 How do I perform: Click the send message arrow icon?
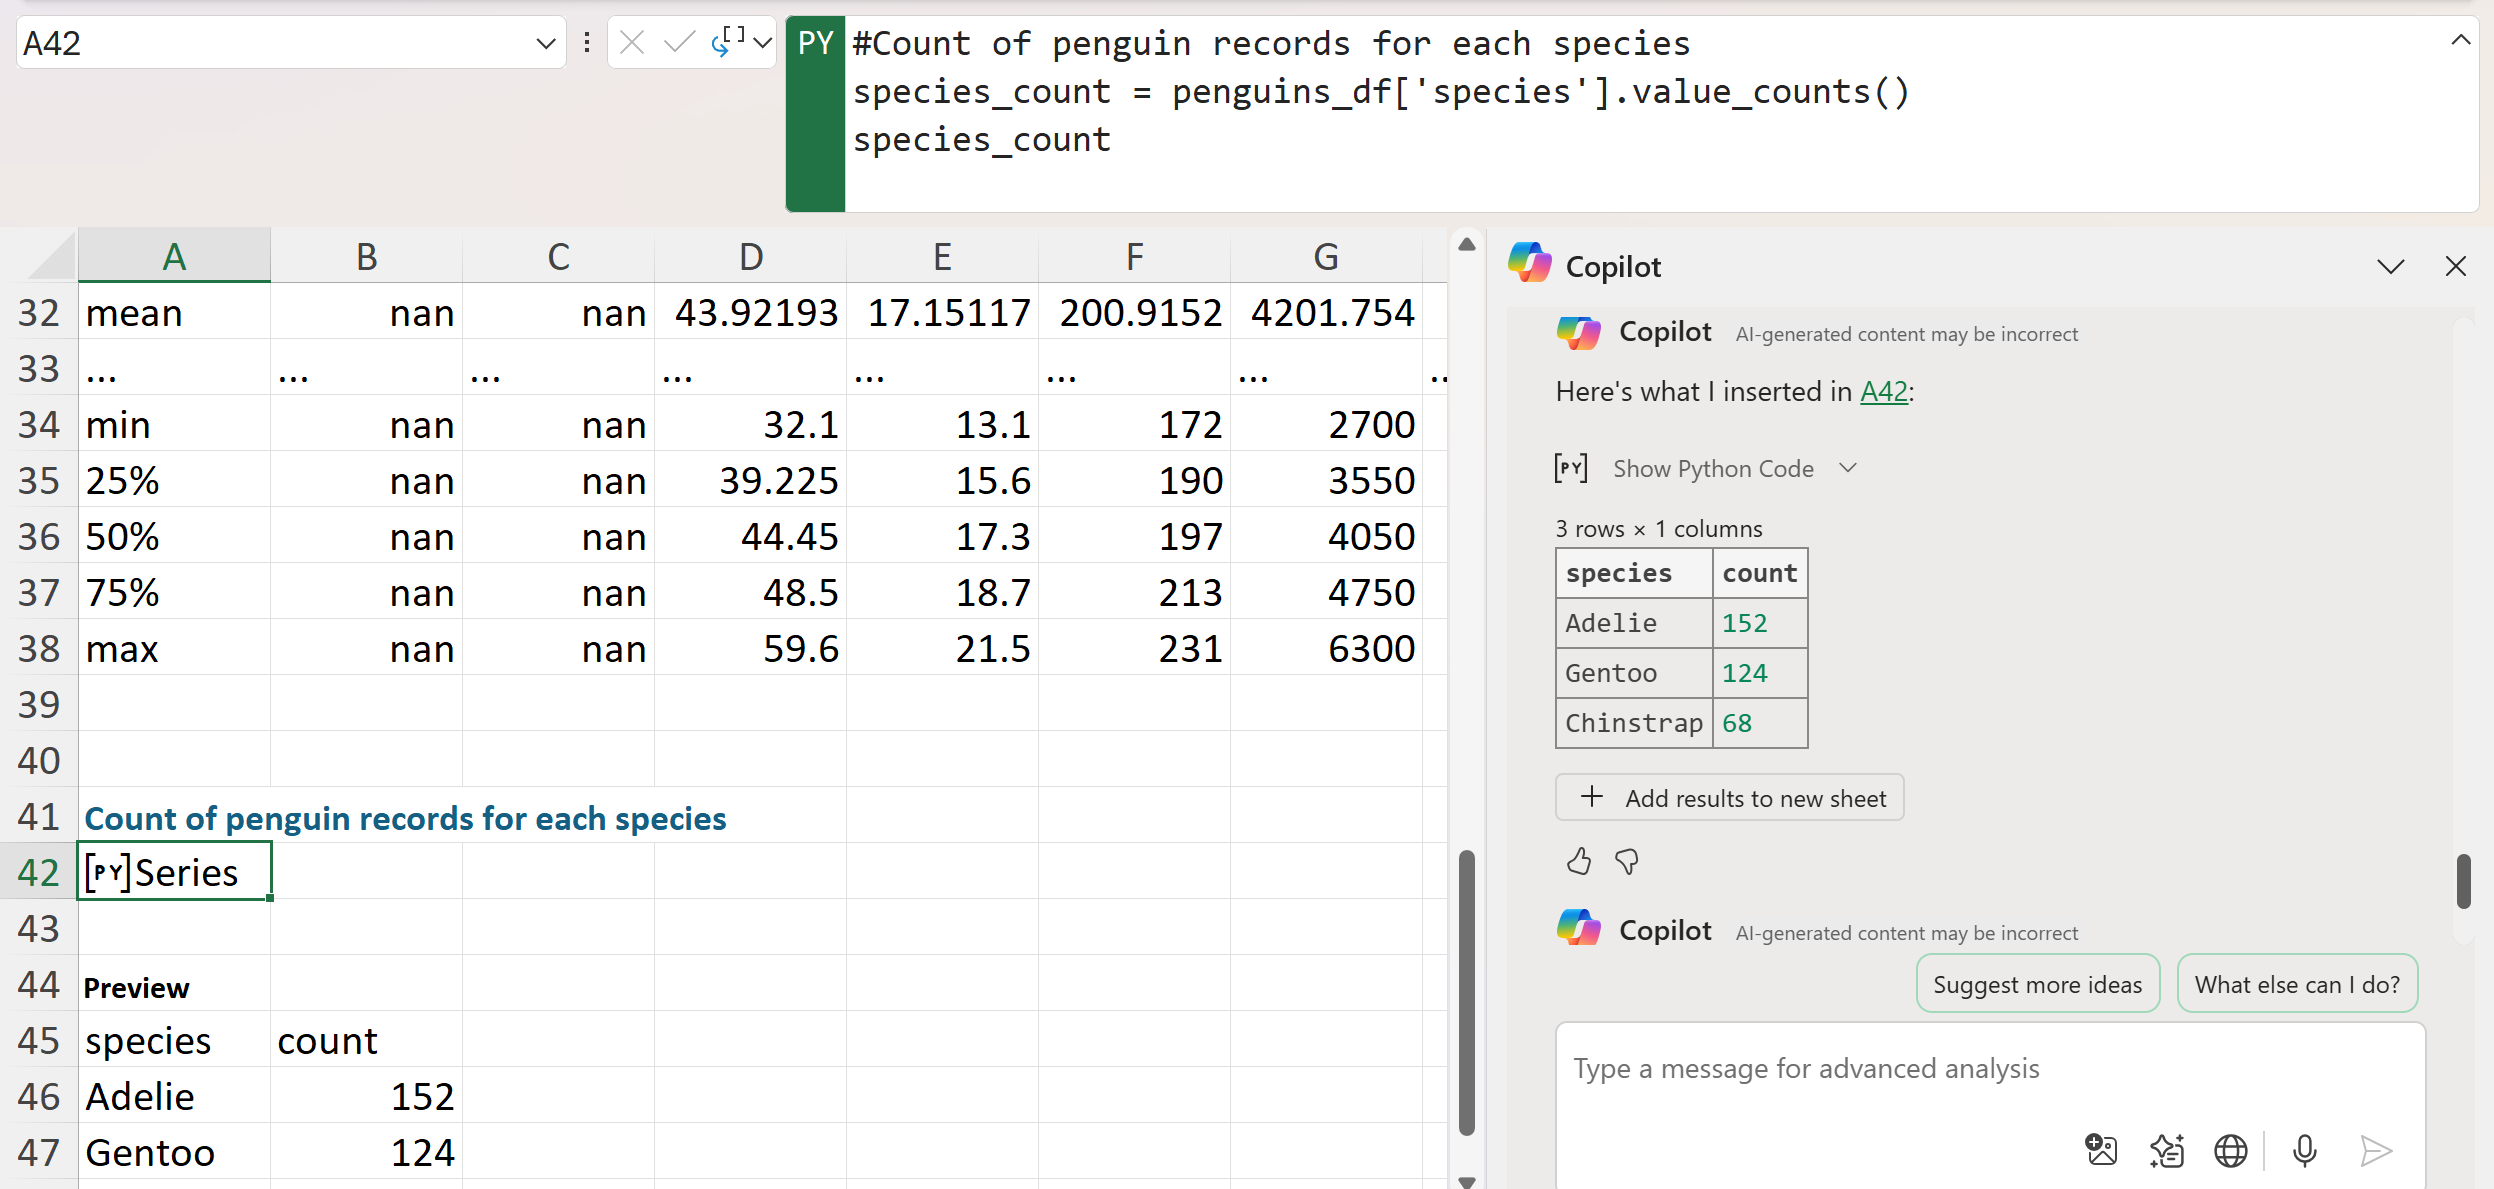point(2375,1151)
